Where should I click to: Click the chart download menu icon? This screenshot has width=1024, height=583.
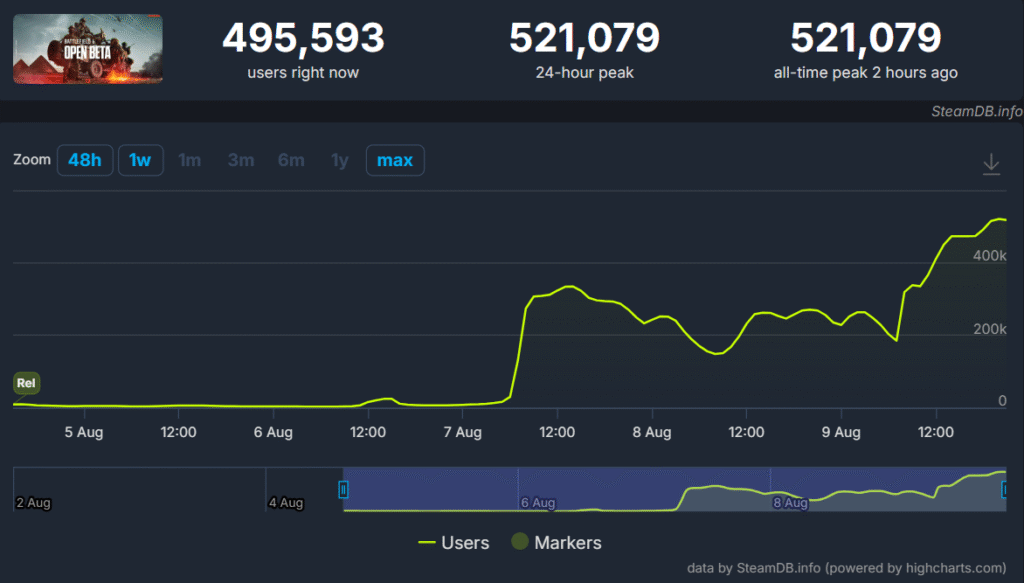pyautogui.click(x=991, y=164)
